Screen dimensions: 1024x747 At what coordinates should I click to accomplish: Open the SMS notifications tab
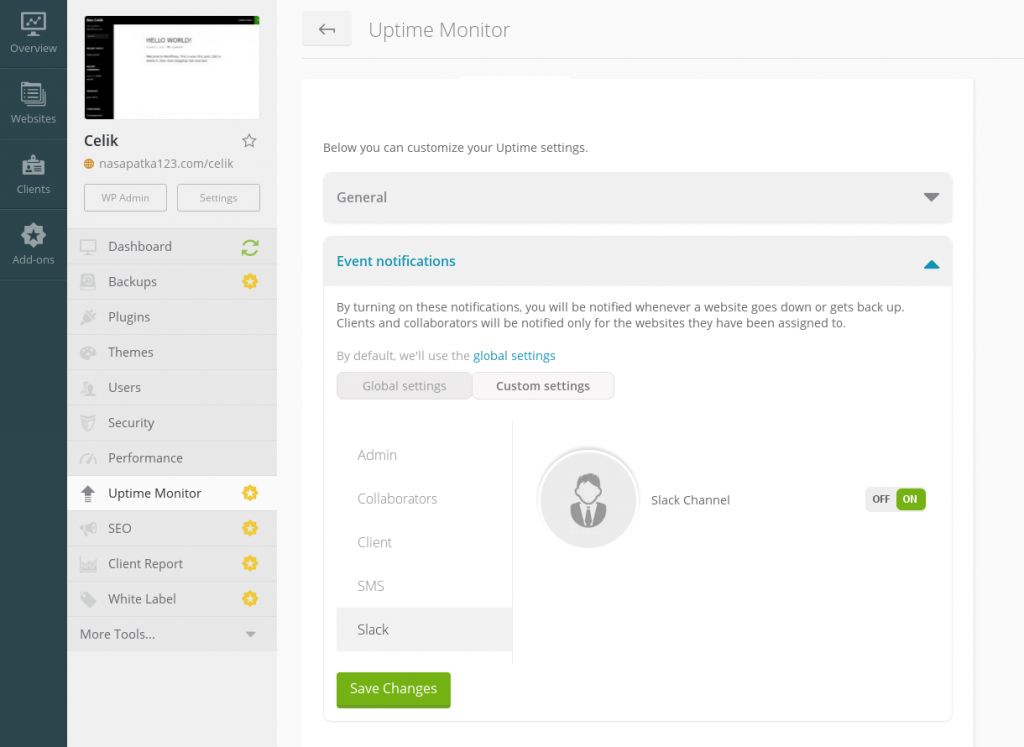371,586
